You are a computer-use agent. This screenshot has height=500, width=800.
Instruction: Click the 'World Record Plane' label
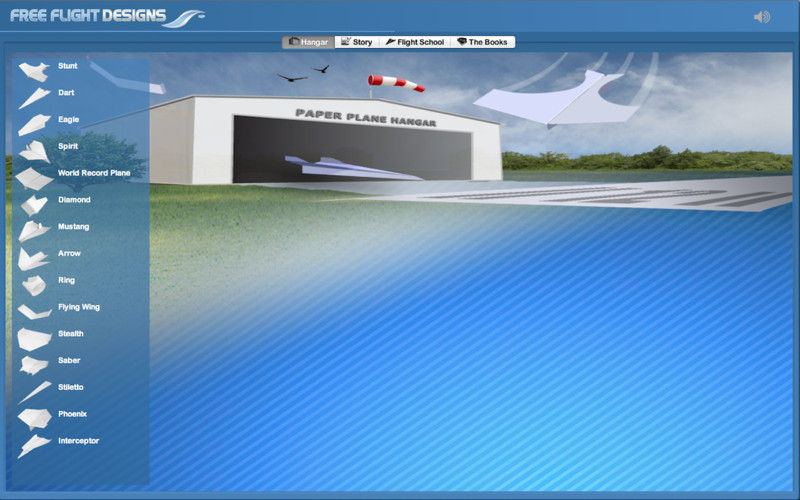(94, 173)
